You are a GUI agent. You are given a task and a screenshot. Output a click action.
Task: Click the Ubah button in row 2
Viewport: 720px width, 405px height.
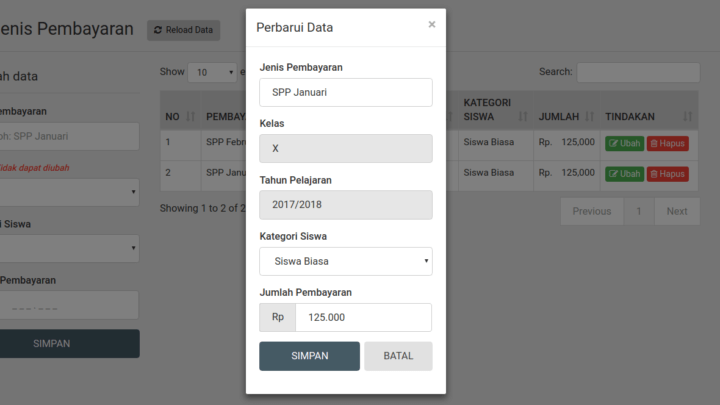(624, 174)
